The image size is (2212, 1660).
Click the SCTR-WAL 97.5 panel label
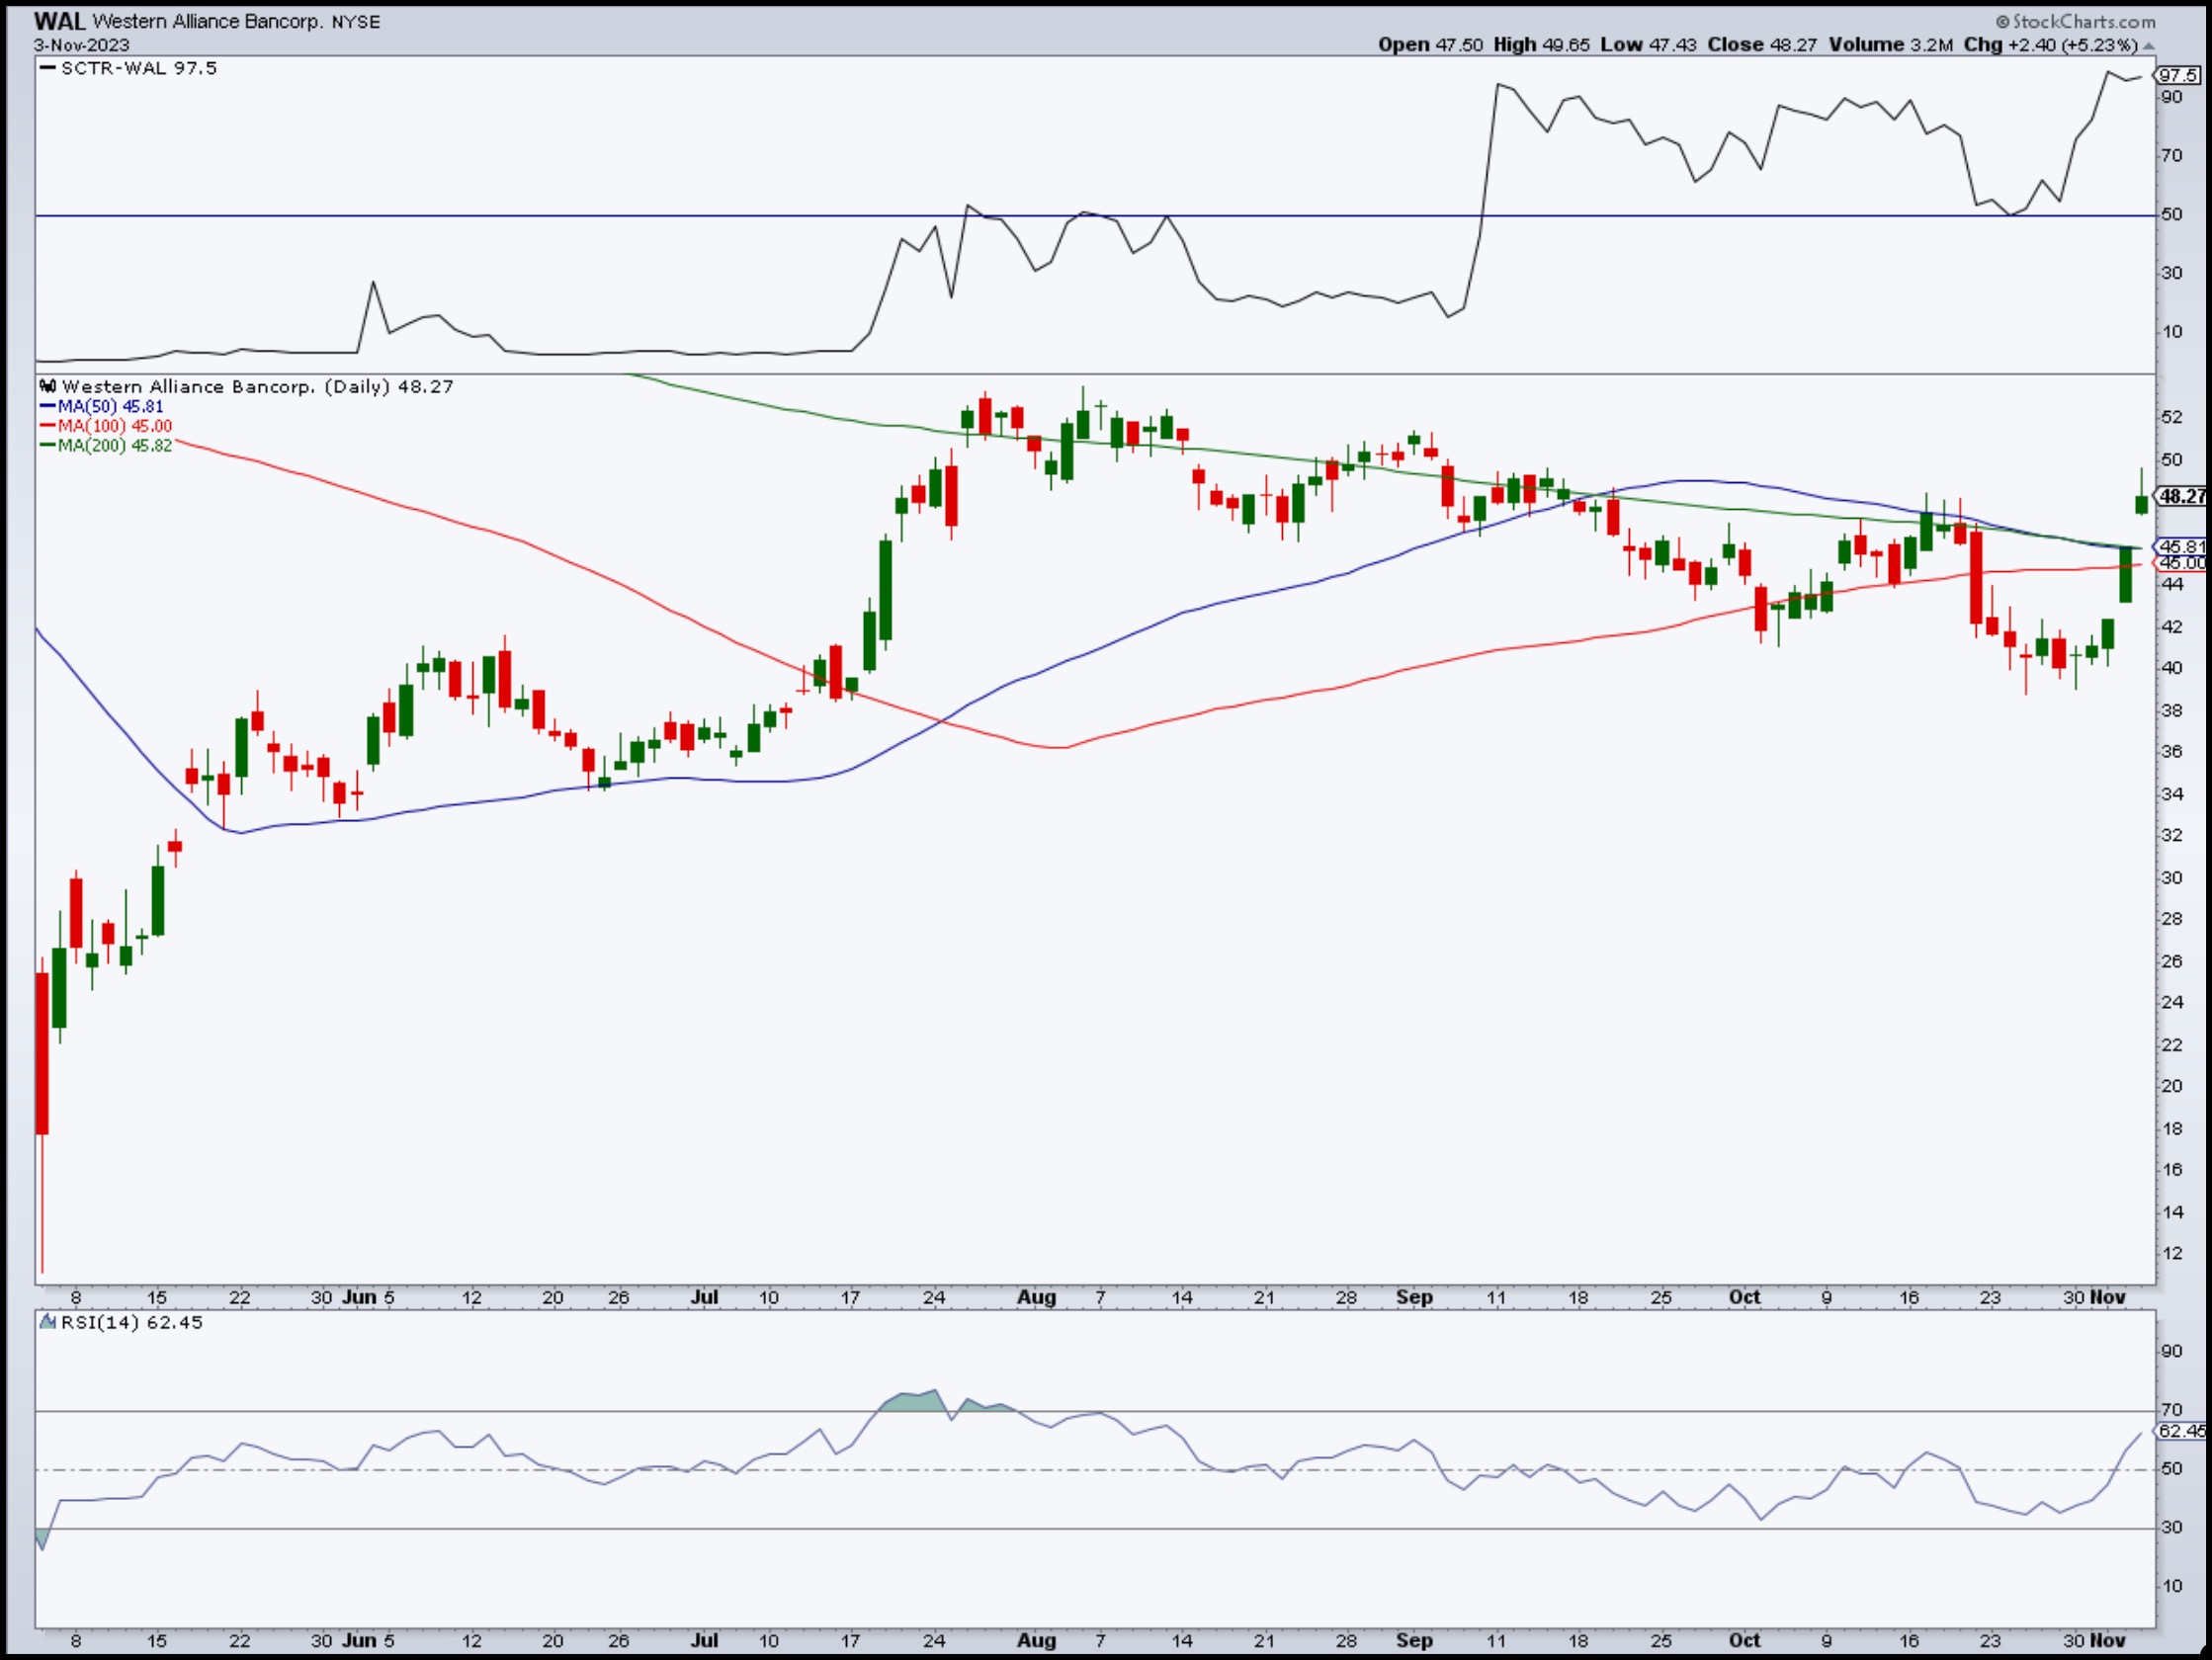(x=138, y=68)
